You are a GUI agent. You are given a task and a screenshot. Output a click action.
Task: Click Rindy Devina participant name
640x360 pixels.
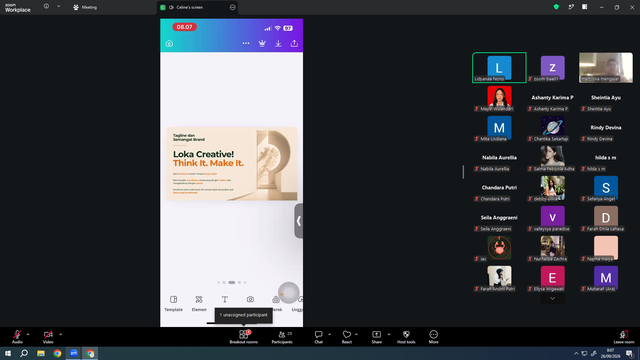pos(606,127)
